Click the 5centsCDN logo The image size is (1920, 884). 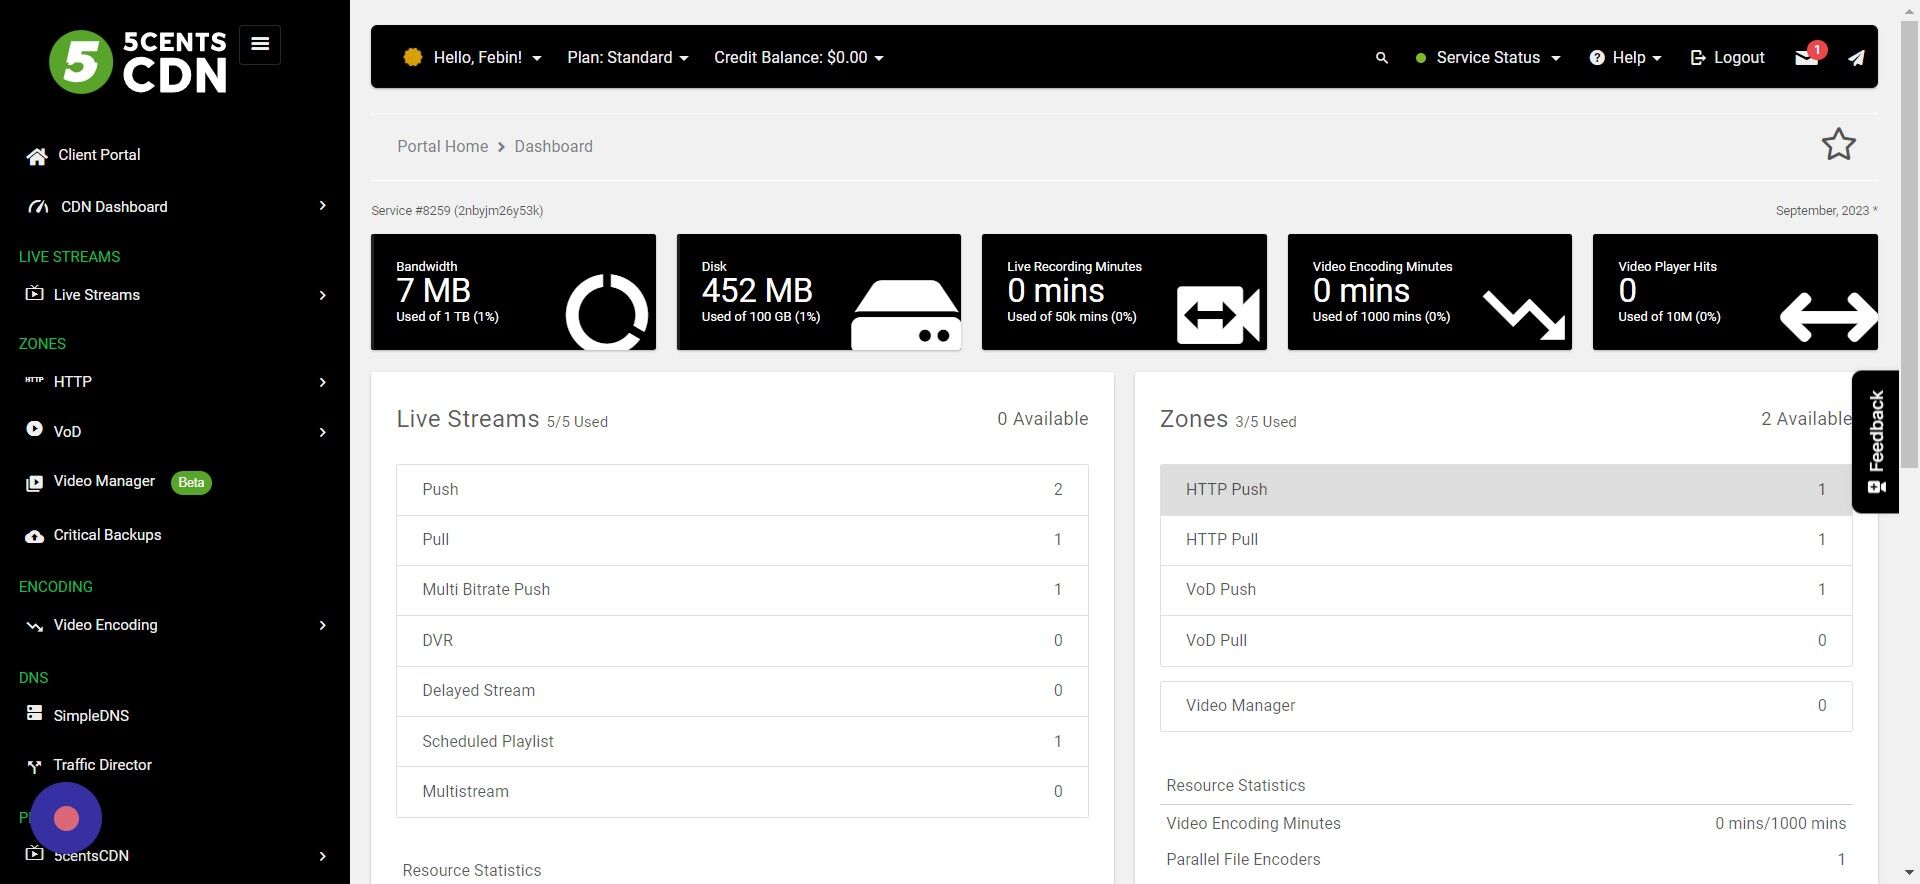coord(138,62)
